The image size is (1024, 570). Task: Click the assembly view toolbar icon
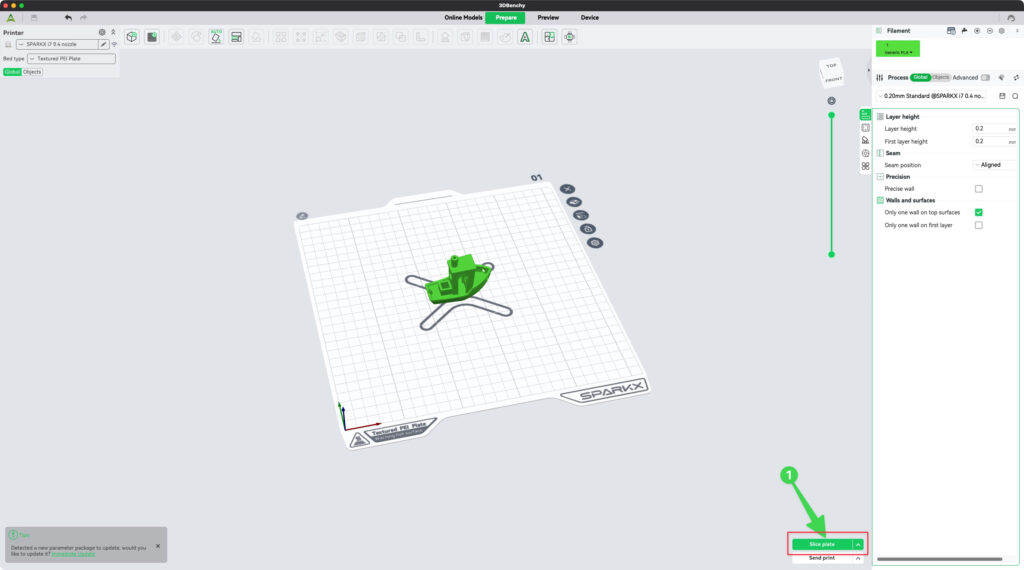pos(570,37)
